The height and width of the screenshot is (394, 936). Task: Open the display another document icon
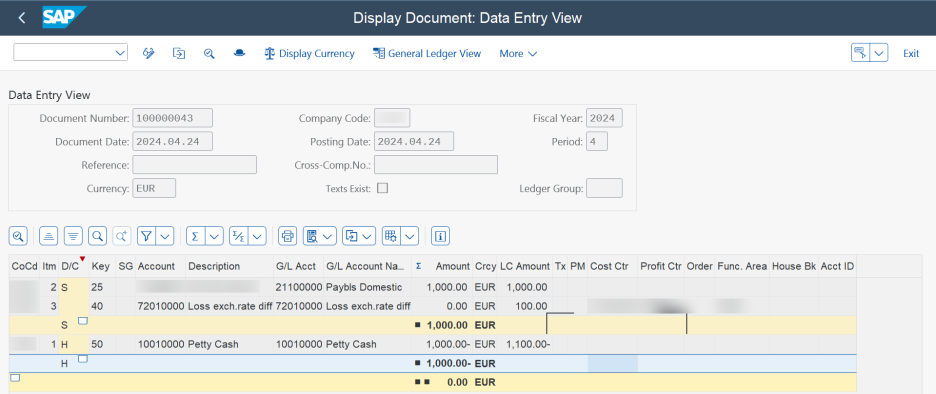[x=179, y=53]
